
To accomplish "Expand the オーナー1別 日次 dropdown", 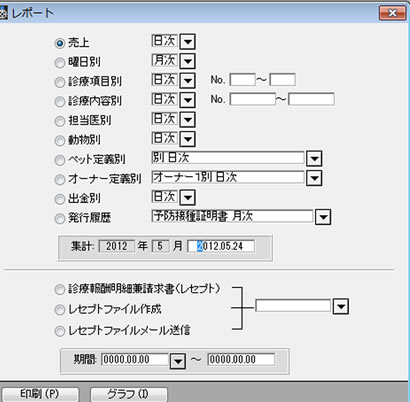I will pos(314,178).
